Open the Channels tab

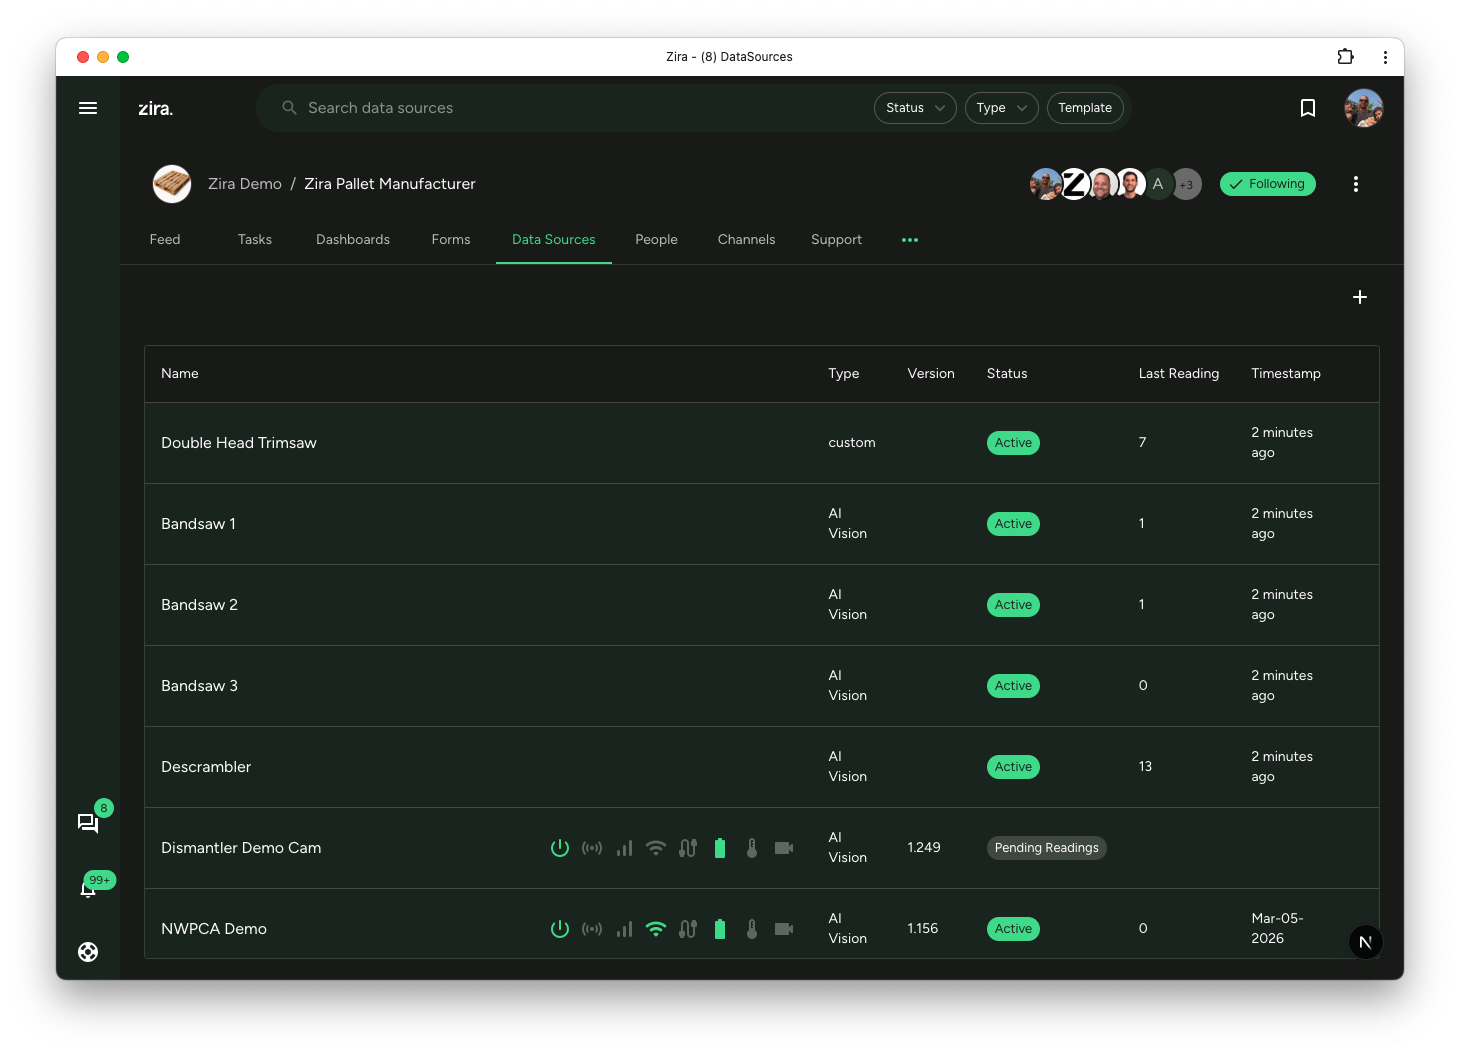(746, 240)
